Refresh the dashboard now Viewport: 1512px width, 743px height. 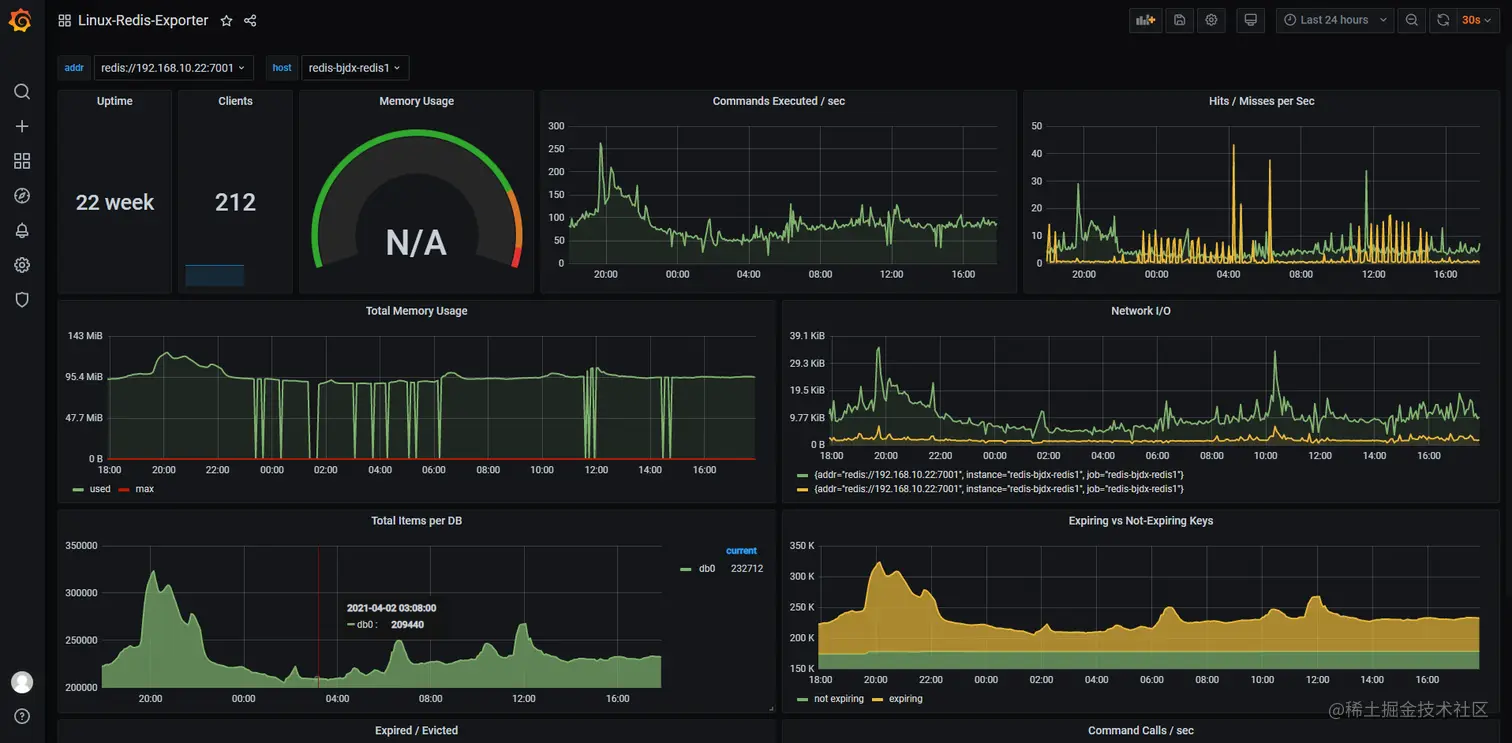pyautogui.click(x=1443, y=20)
